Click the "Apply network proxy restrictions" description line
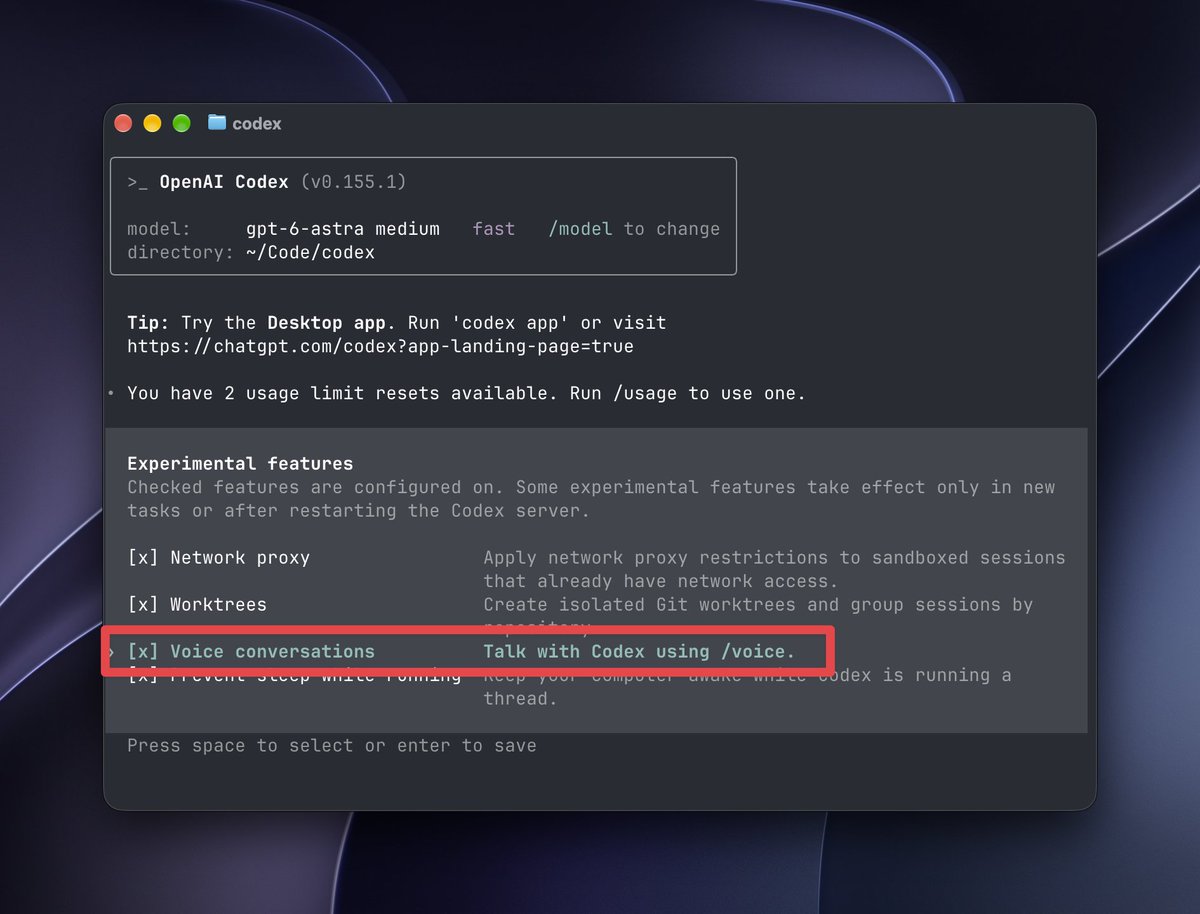Viewport: 1200px width, 914px height. [x=775, y=558]
